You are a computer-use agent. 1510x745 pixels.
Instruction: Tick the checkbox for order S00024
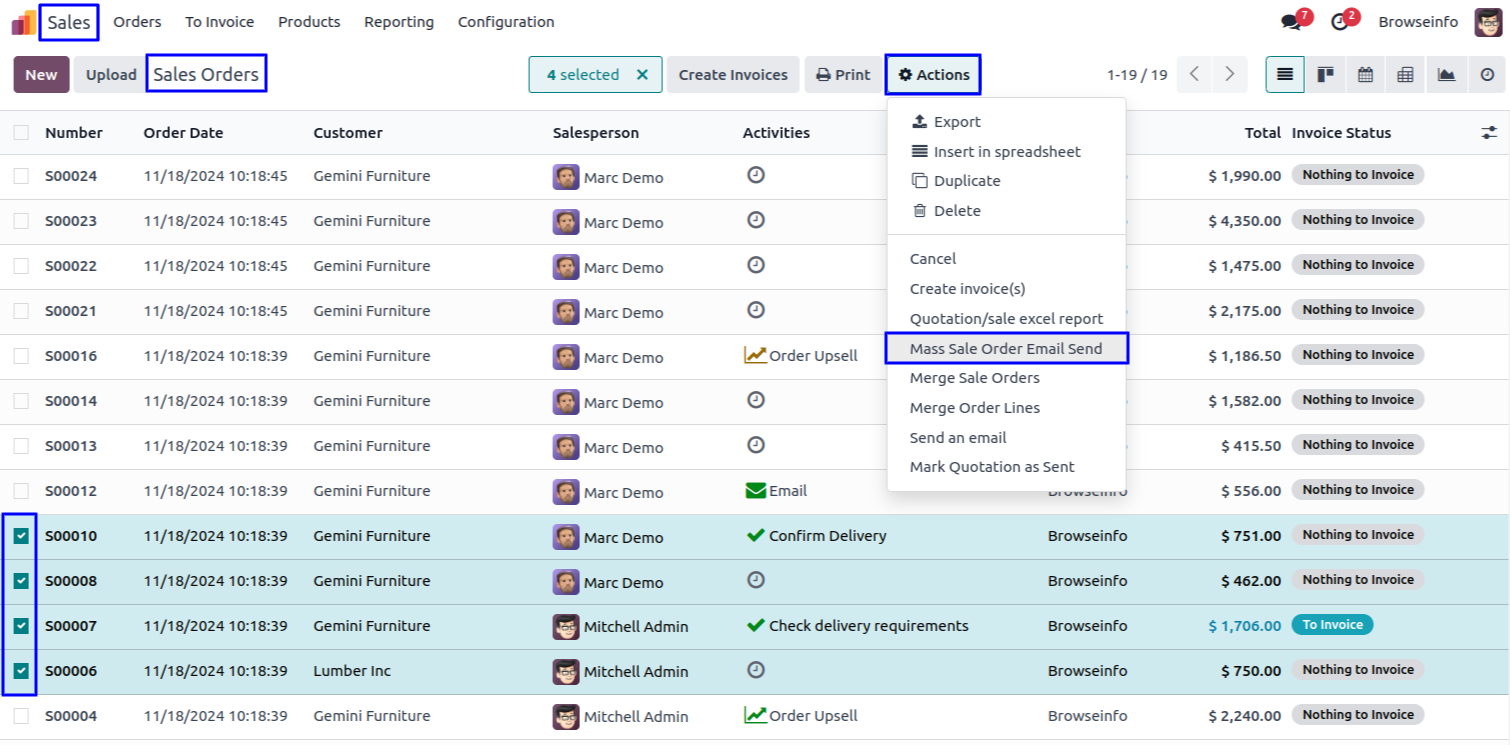(21, 176)
